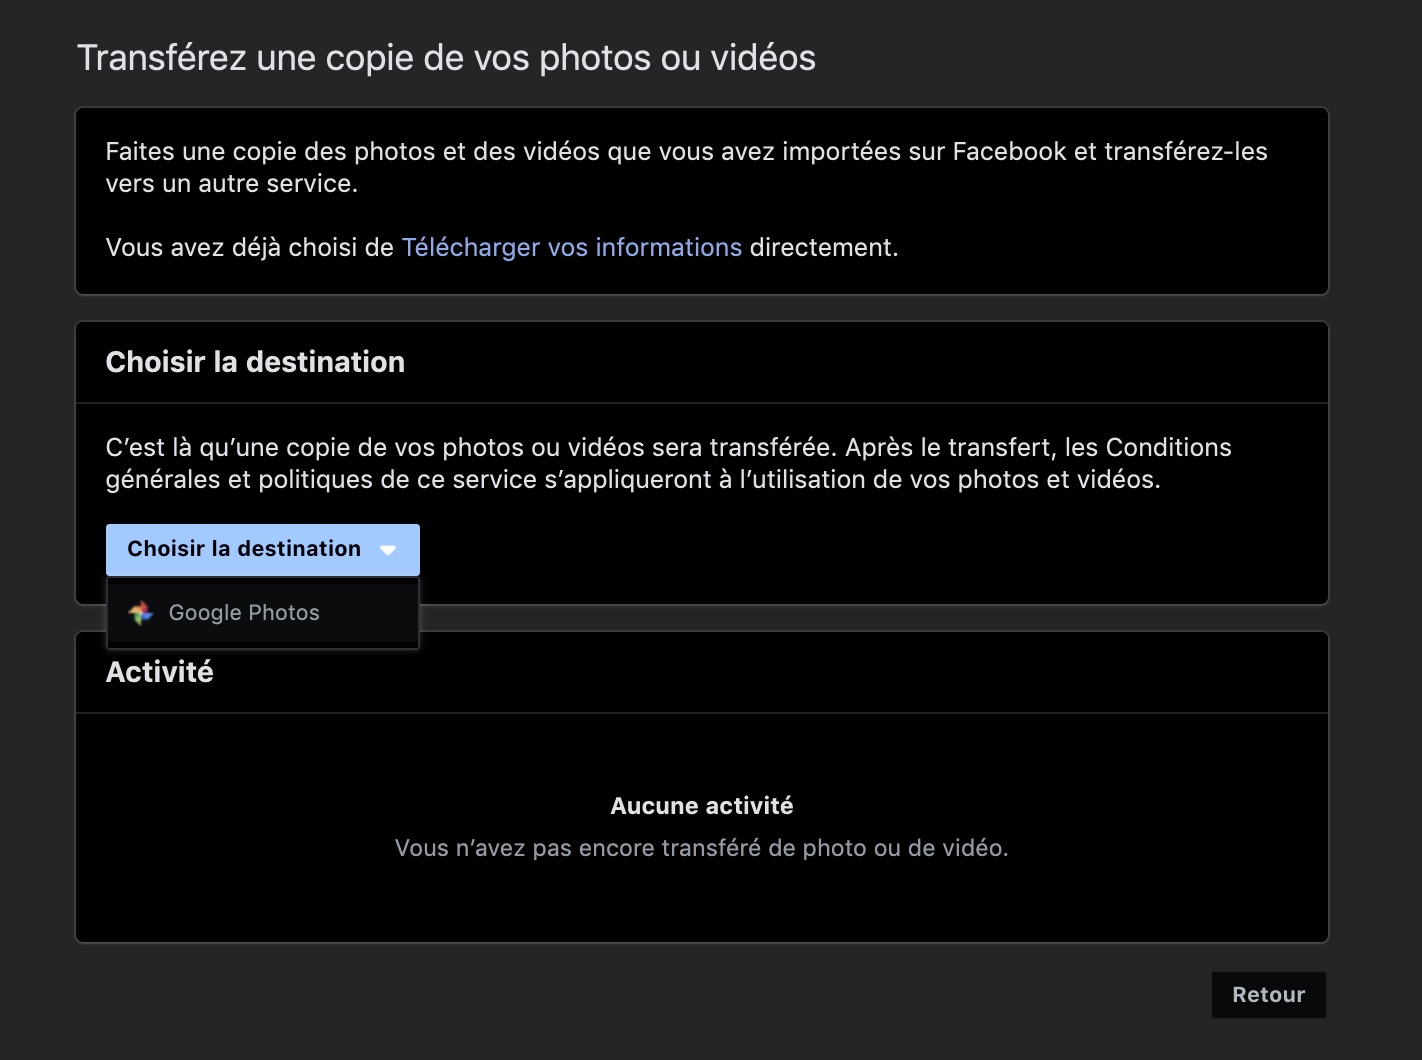Click the page title about transferring photos
Screen dimensions: 1422x1060
[446, 58]
